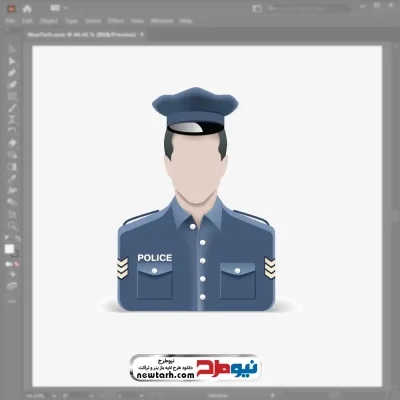This screenshot has width=400, height=400.
Task: Expand the arrow beside the workspace switcher
Action: pyautogui.click(x=66, y=8)
